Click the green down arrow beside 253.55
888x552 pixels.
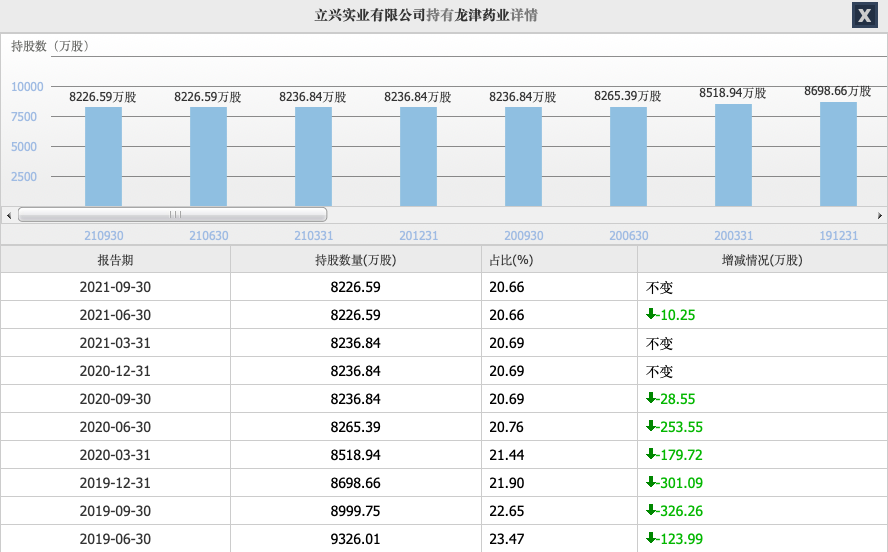pos(651,426)
